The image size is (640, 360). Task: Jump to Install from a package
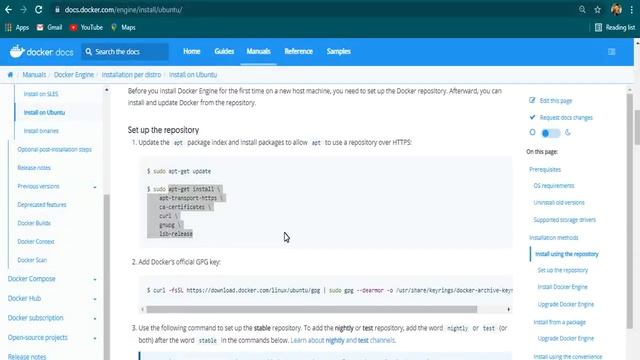tap(560, 322)
